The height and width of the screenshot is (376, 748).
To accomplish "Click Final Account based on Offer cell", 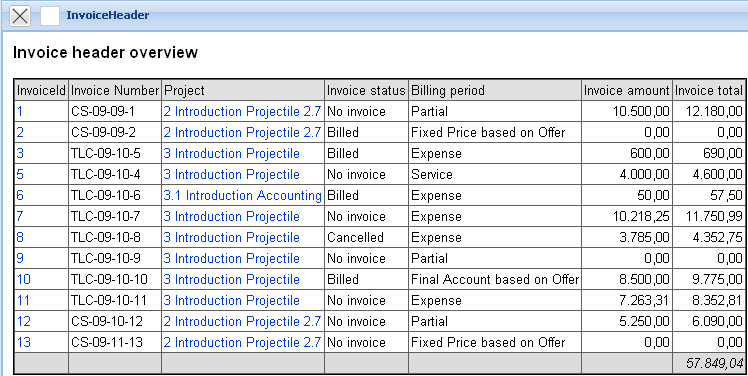I will [x=495, y=280].
